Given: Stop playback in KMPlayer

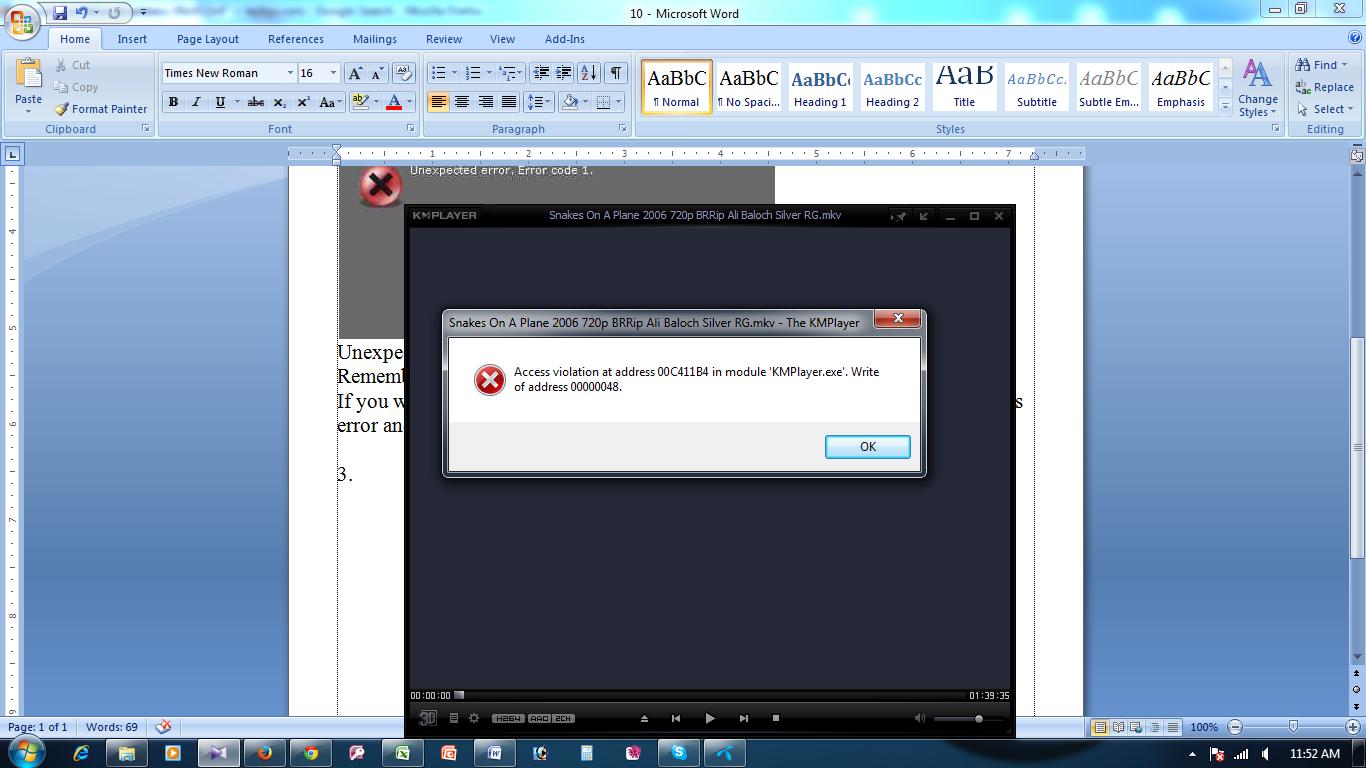Looking at the screenshot, I should [x=776, y=718].
